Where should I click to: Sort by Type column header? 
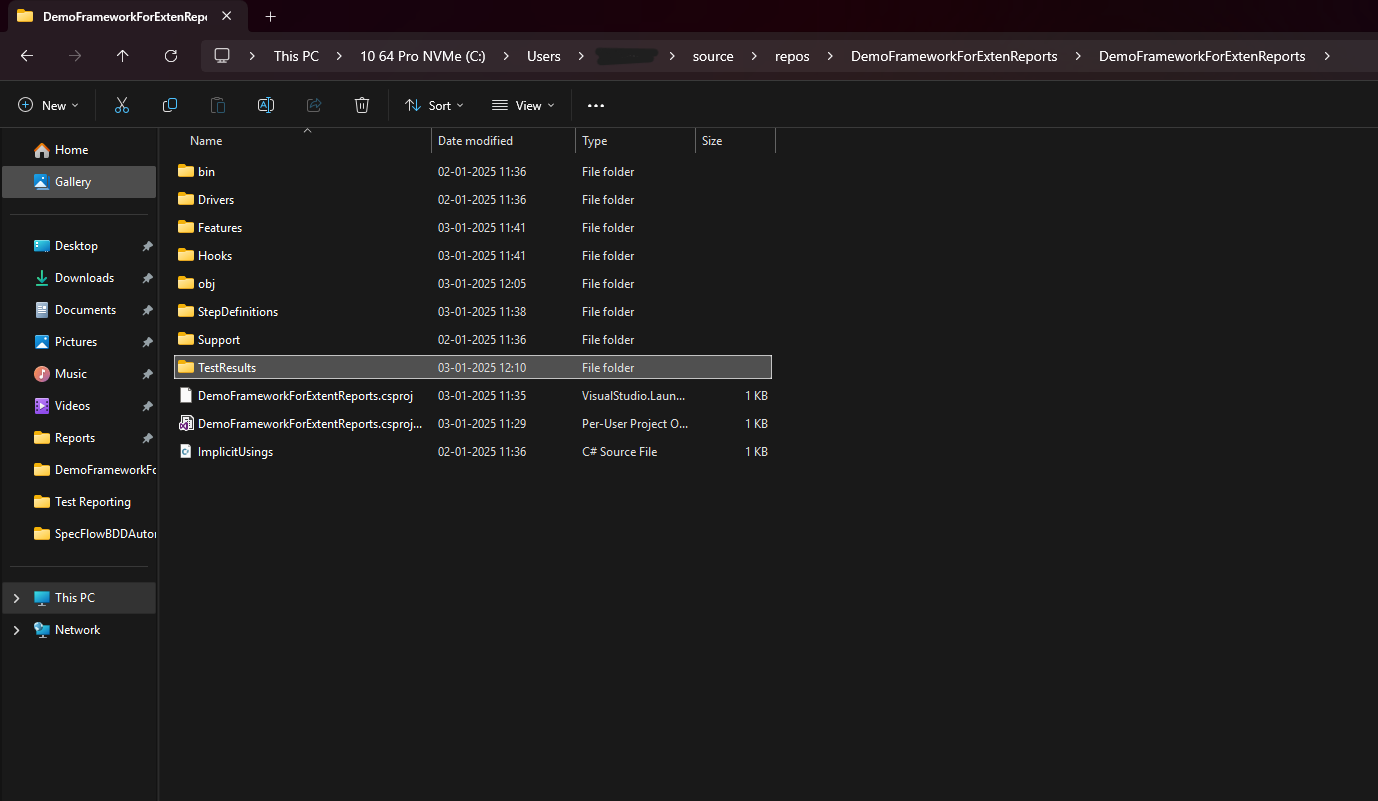coord(636,141)
